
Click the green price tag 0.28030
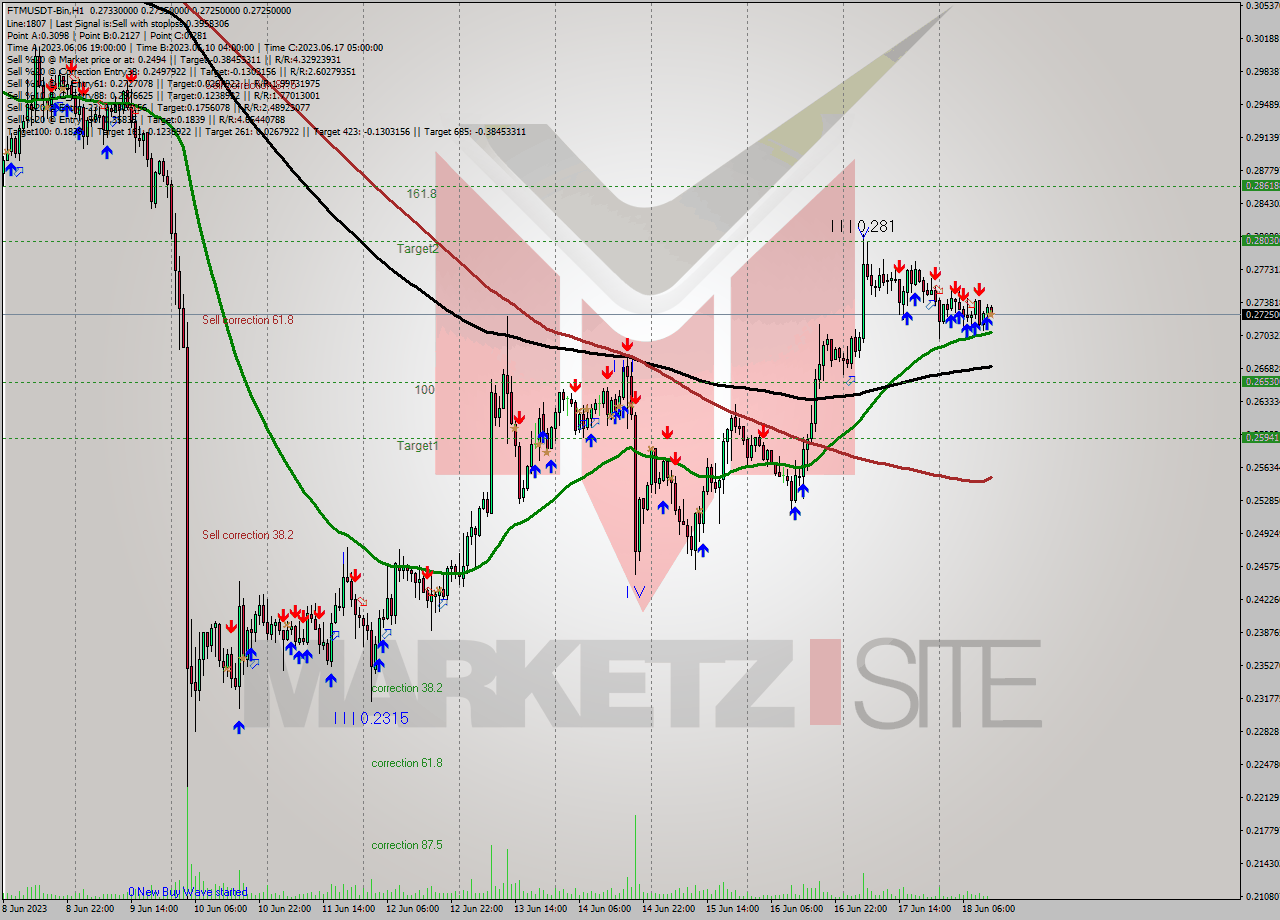(1260, 240)
